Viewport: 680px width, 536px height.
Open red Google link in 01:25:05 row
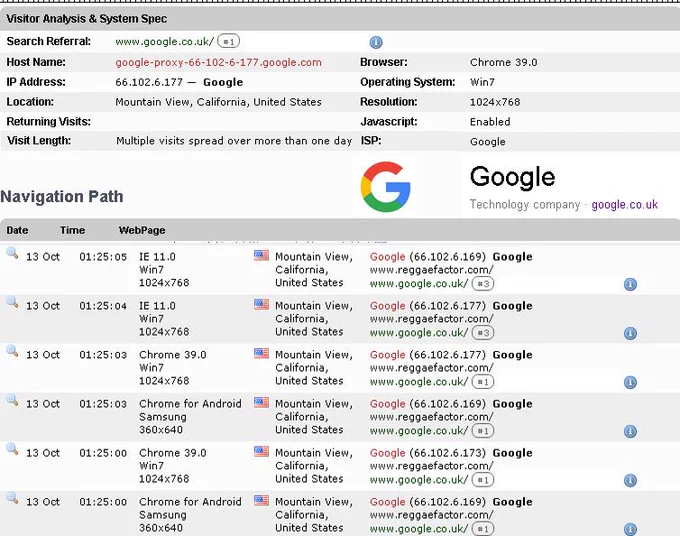(387, 257)
